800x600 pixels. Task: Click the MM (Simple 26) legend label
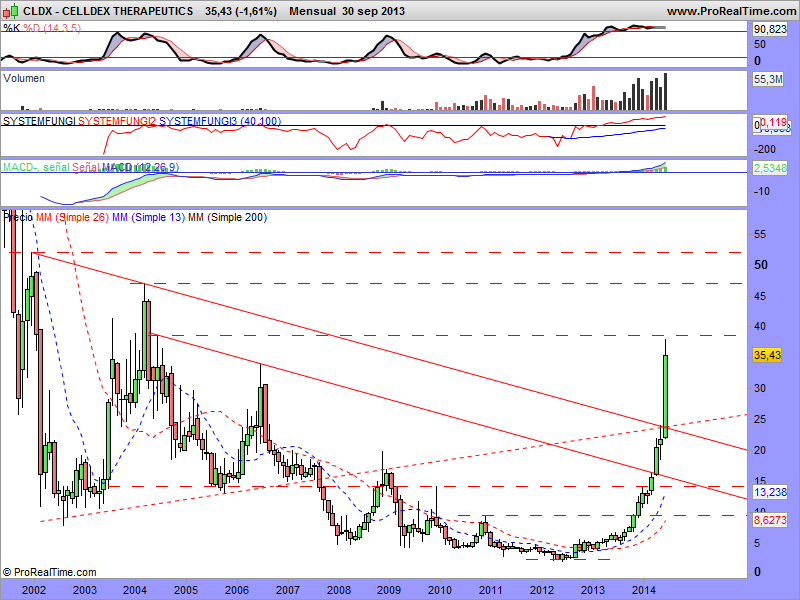(72, 217)
